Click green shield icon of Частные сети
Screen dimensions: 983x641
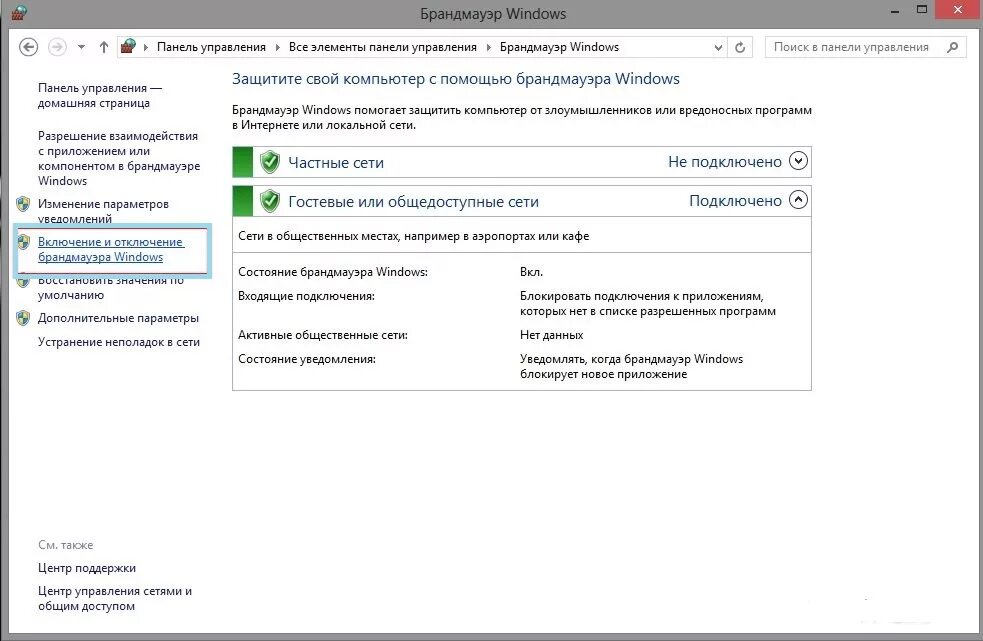270,162
